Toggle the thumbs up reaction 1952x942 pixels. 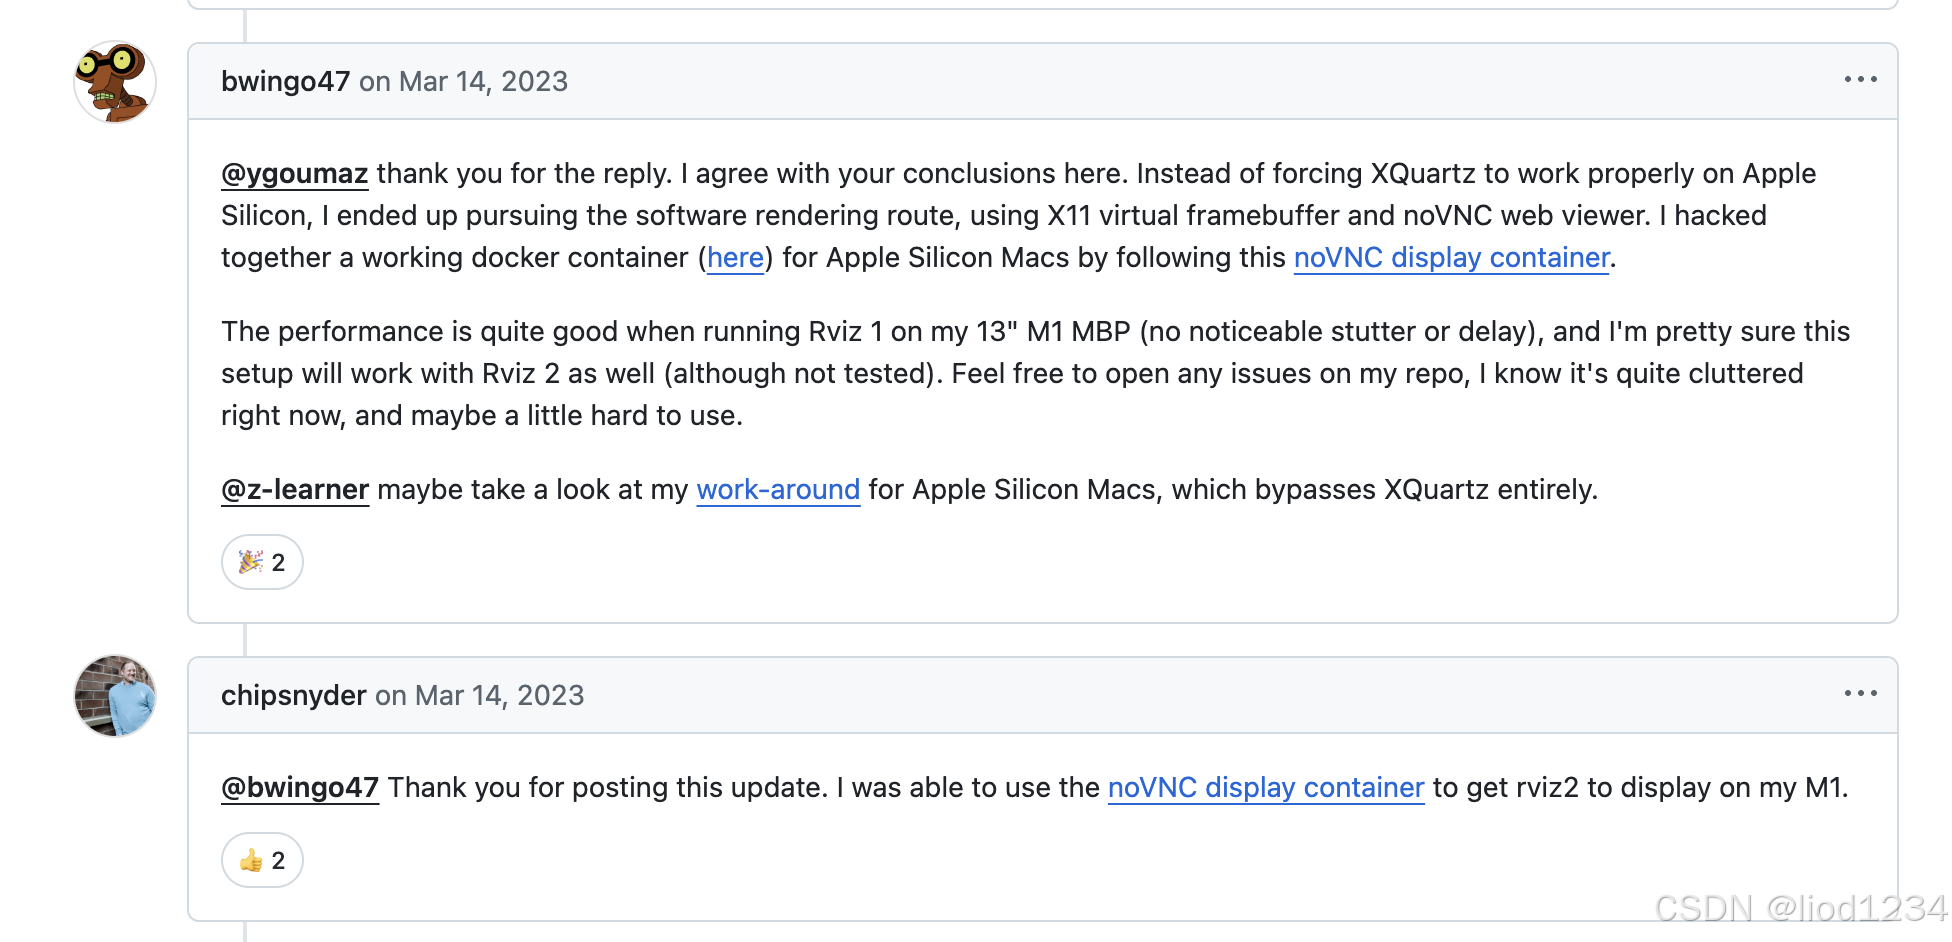click(x=262, y=860)
